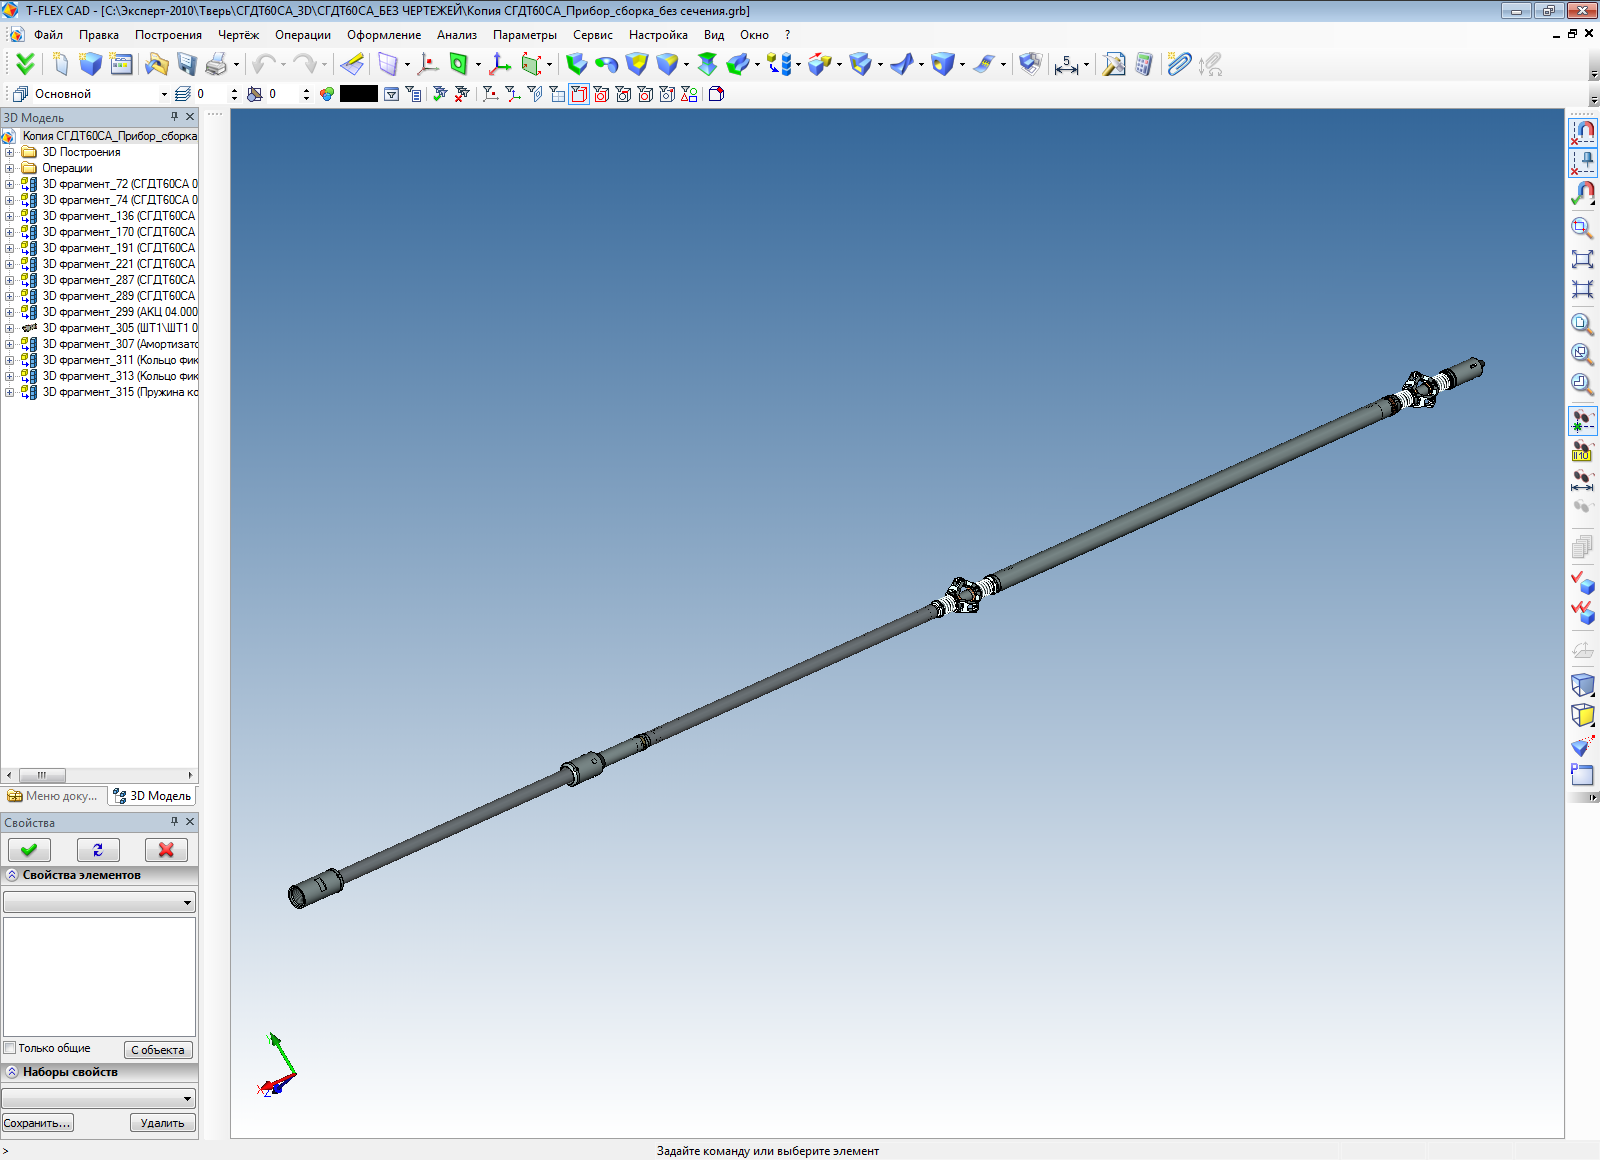
Task: Click the redo arrow
Action: point(305,64)
